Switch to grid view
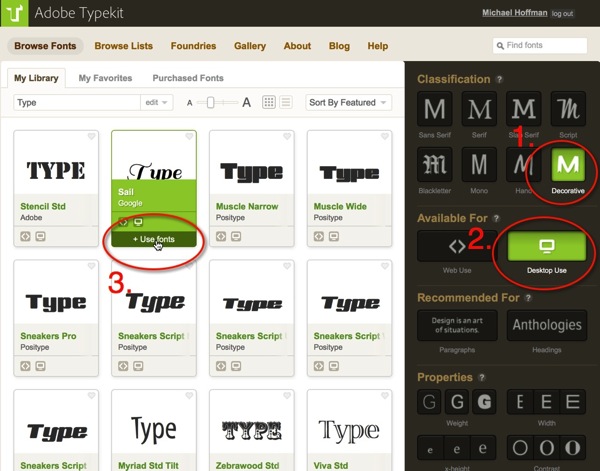This screenshot has height=471, width=600. point(269,102)
